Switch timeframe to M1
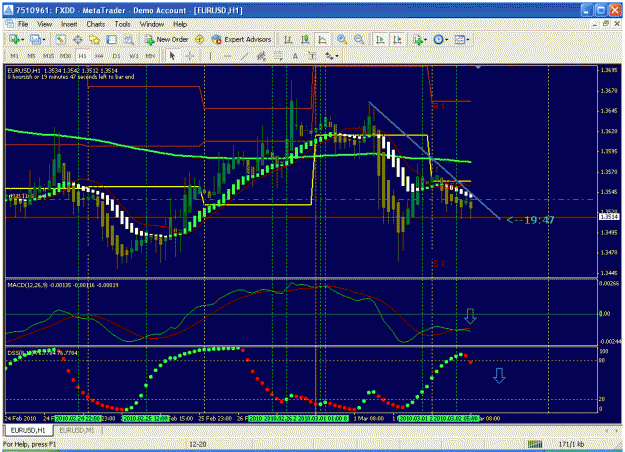Screen dimensions: 625x452 (14, 56)
